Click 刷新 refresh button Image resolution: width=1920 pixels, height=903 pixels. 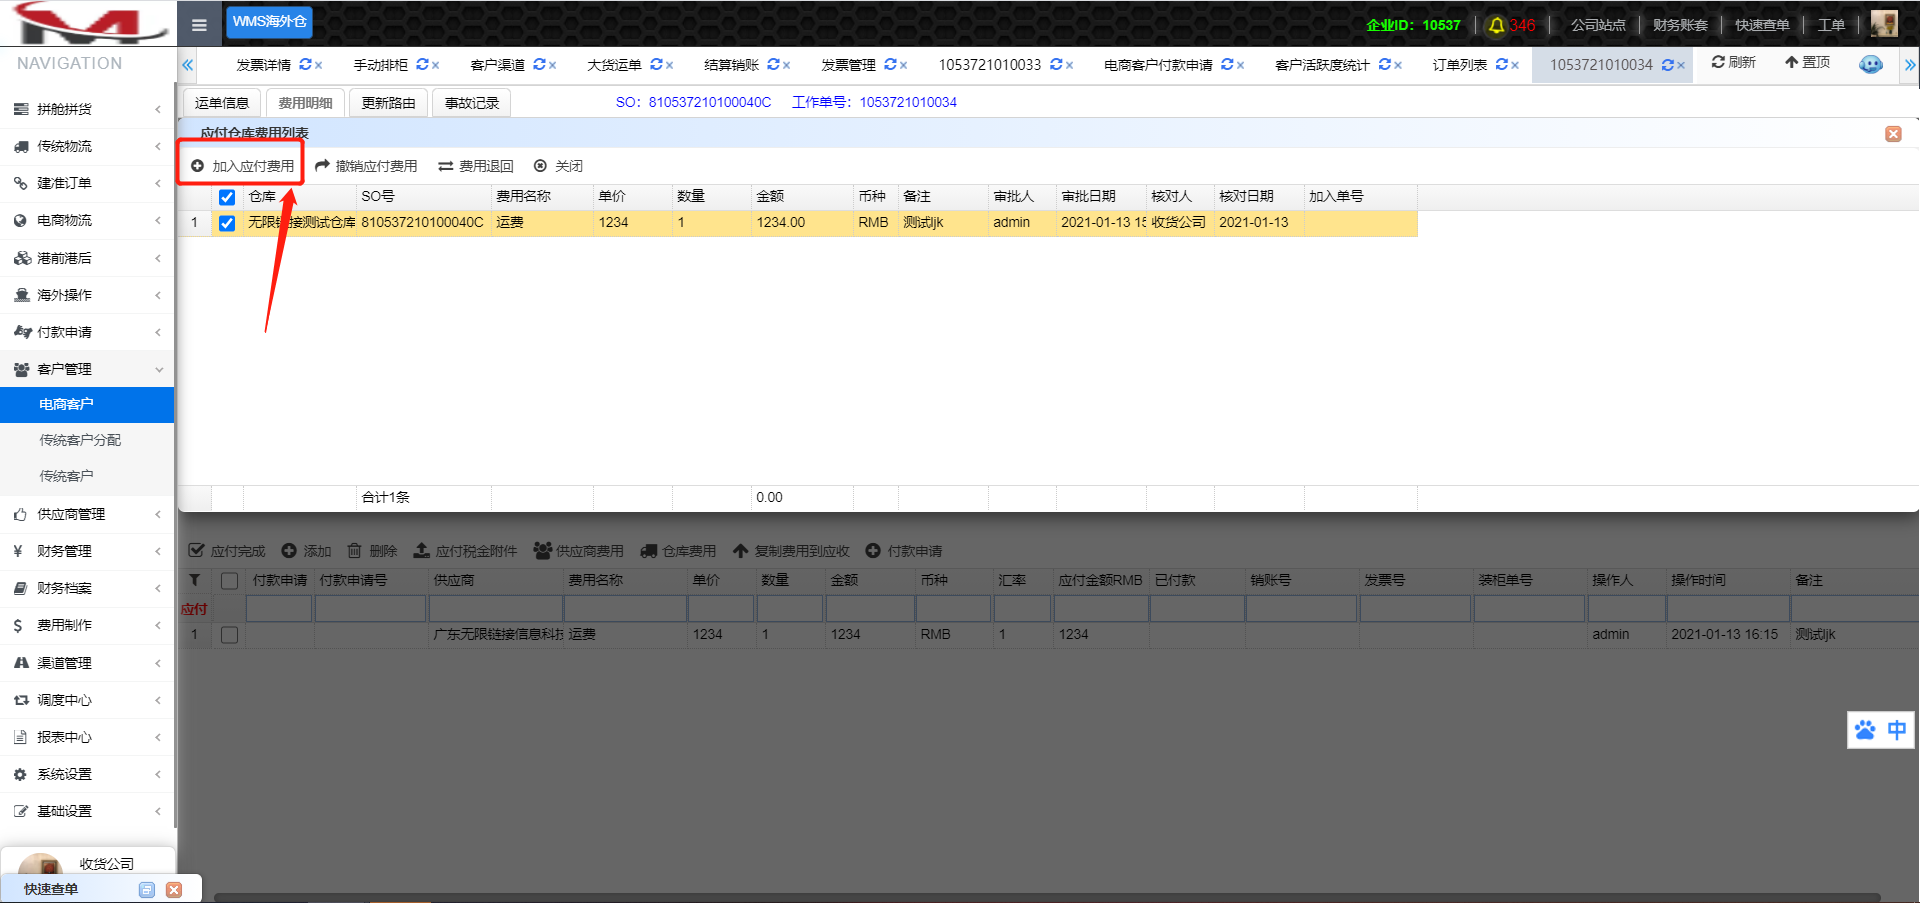click(1733, 62)
